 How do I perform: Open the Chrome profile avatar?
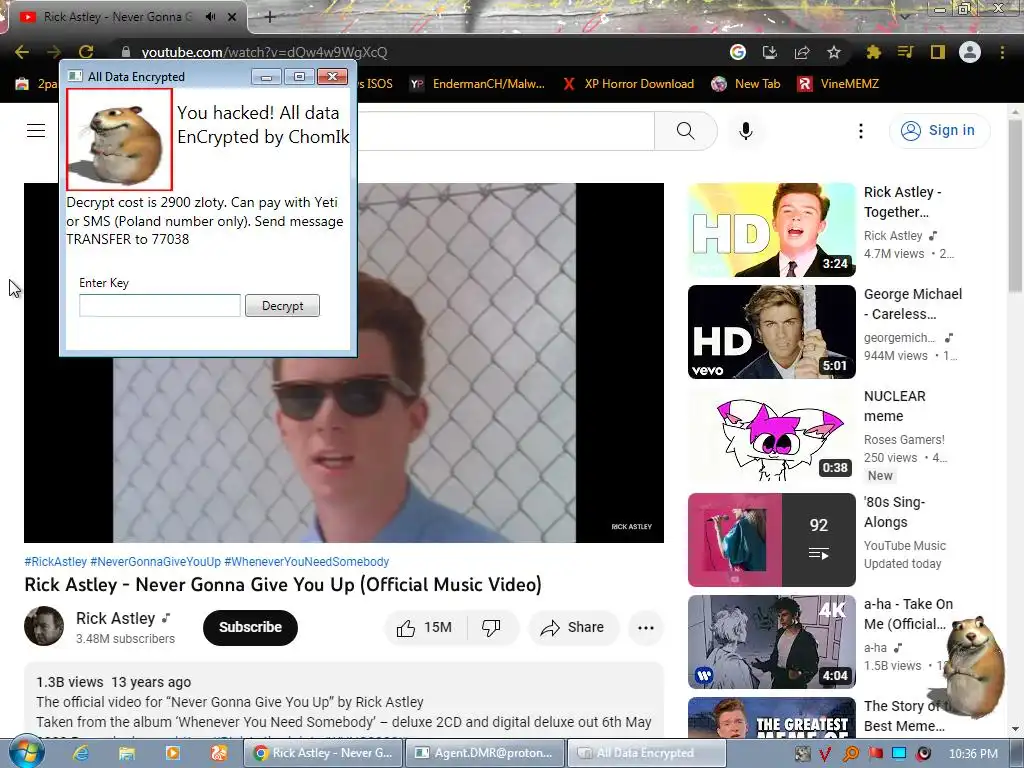click(x=970, y=52)
